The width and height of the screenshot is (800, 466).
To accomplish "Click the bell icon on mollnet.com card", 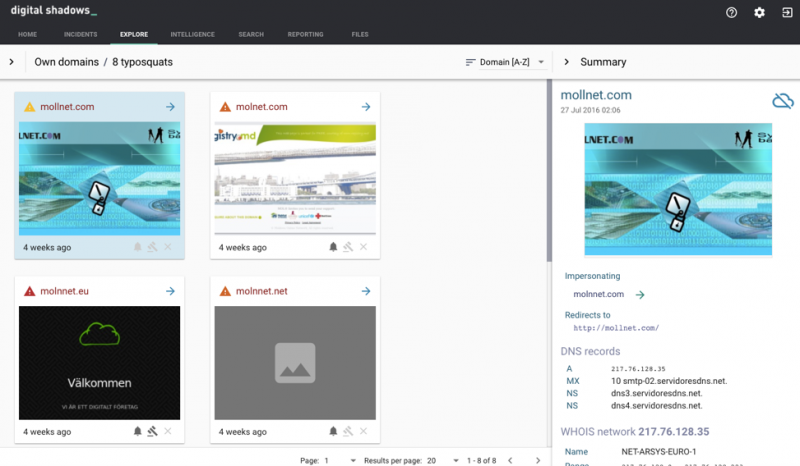I will (137, 247).
